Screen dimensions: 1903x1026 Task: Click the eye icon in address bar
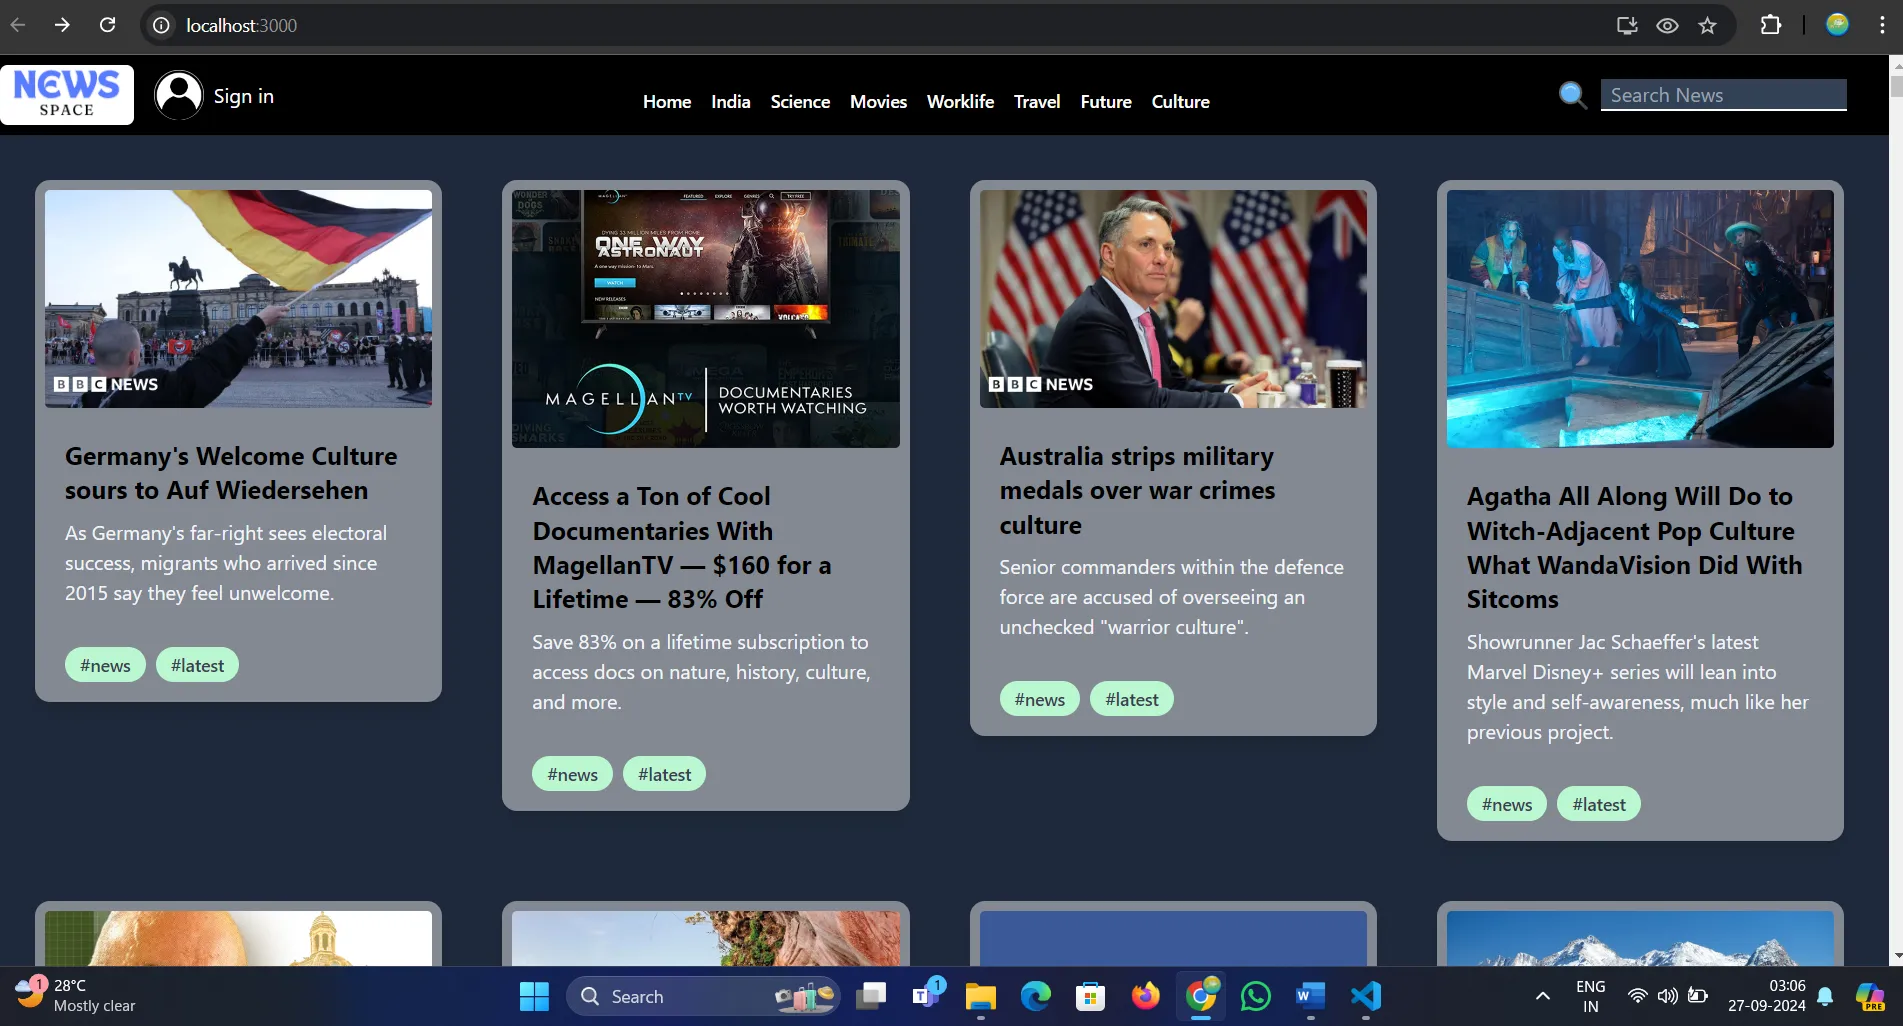tap(1667, 25)
